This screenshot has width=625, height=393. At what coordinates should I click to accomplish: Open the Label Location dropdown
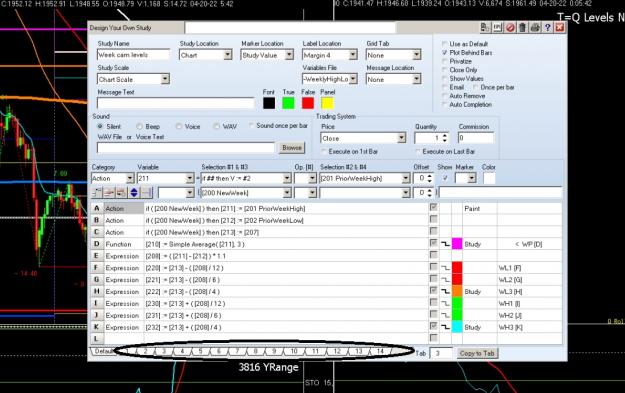click(x=353, y=55)
